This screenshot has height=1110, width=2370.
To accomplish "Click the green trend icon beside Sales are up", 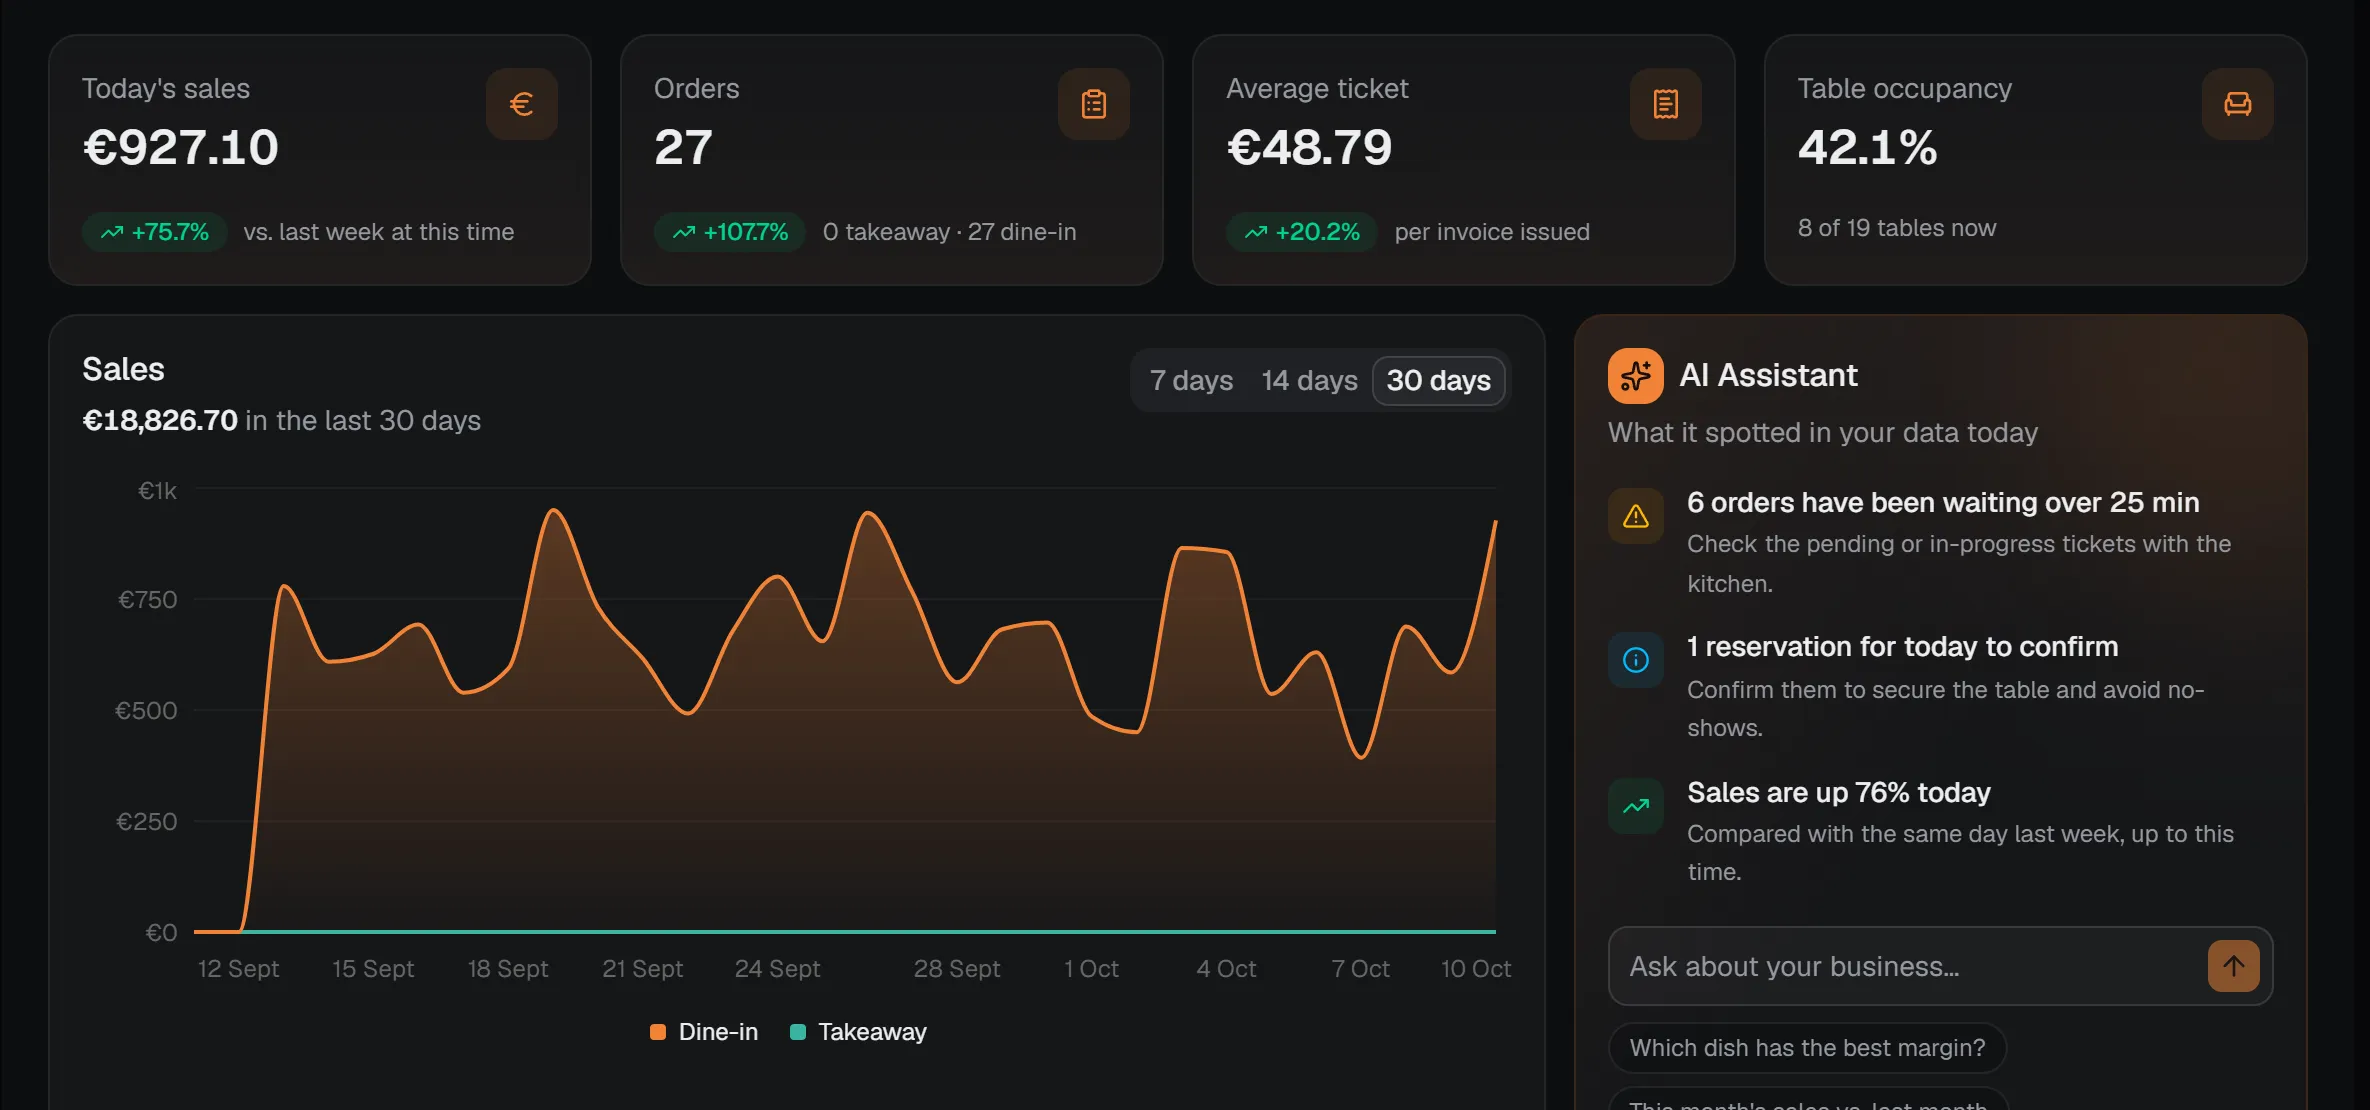I will (x=1635, y=806).
